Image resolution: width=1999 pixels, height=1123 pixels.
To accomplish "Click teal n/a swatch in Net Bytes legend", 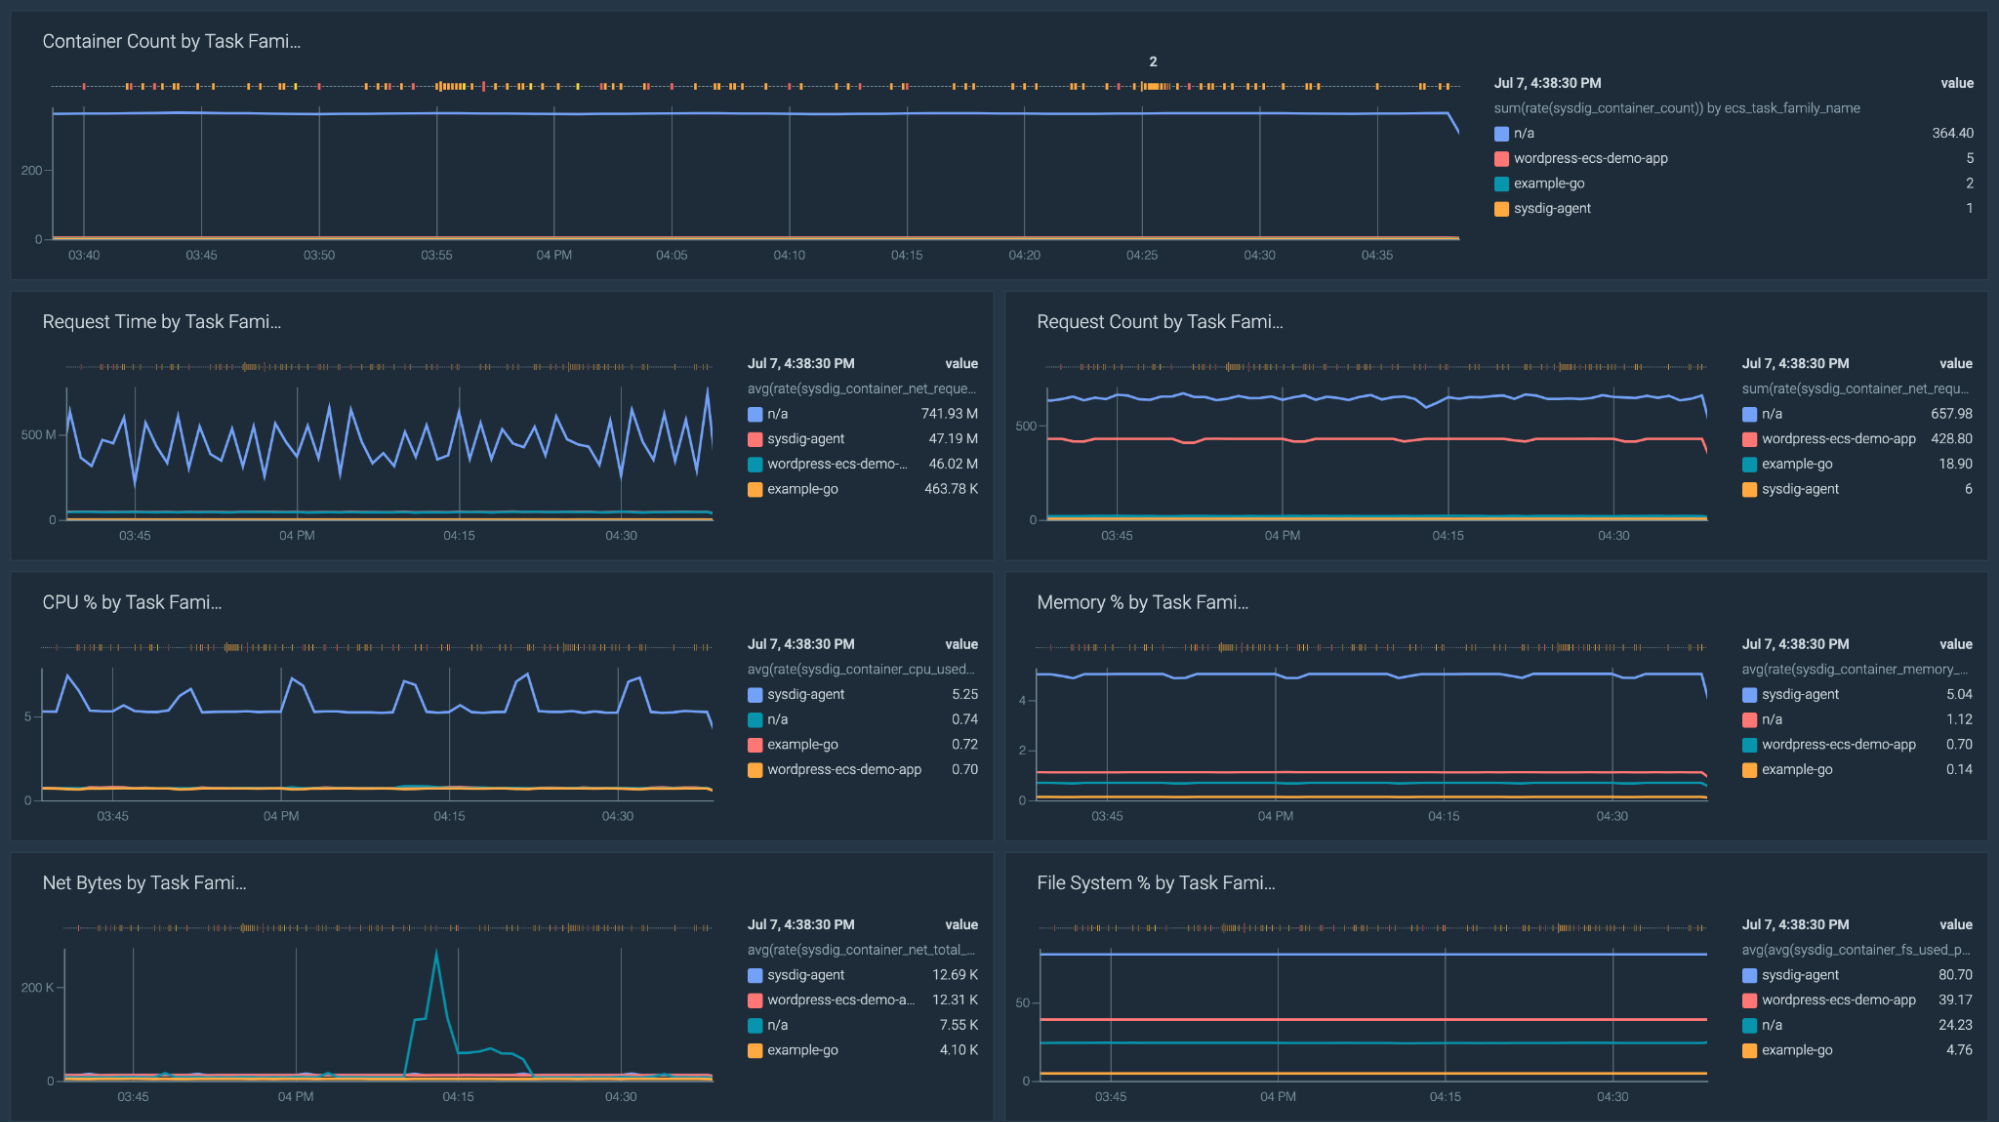I will pos(755,1025).
